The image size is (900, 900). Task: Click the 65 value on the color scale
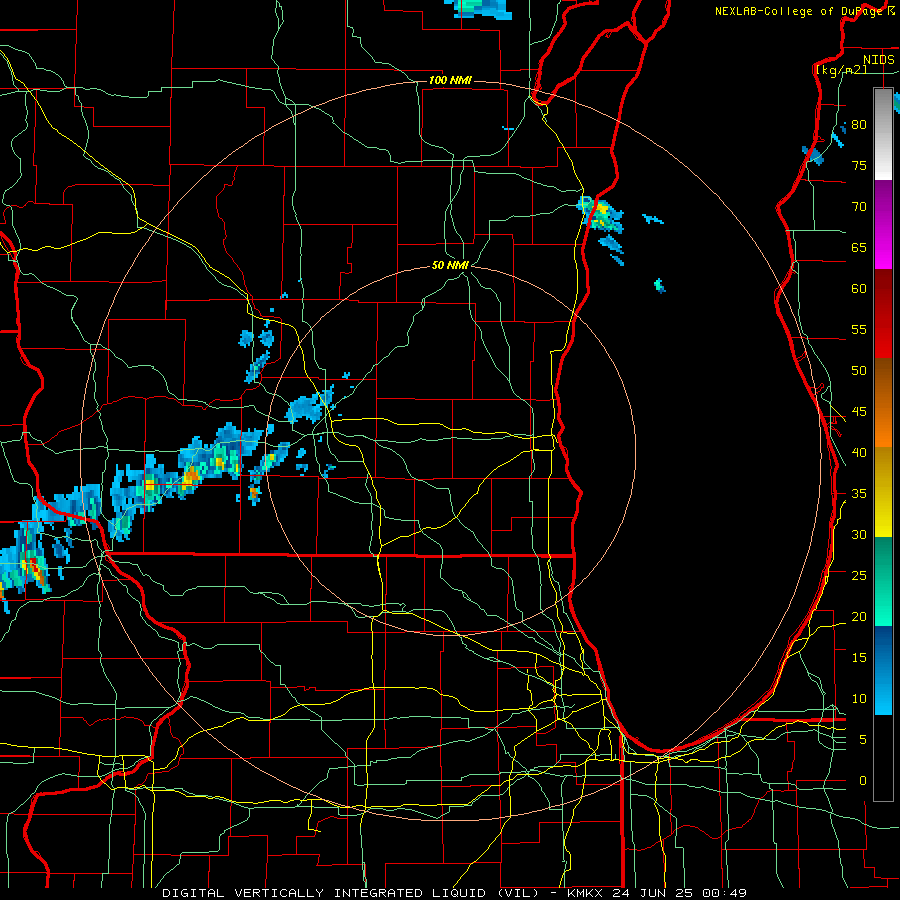tap(859, 247)
